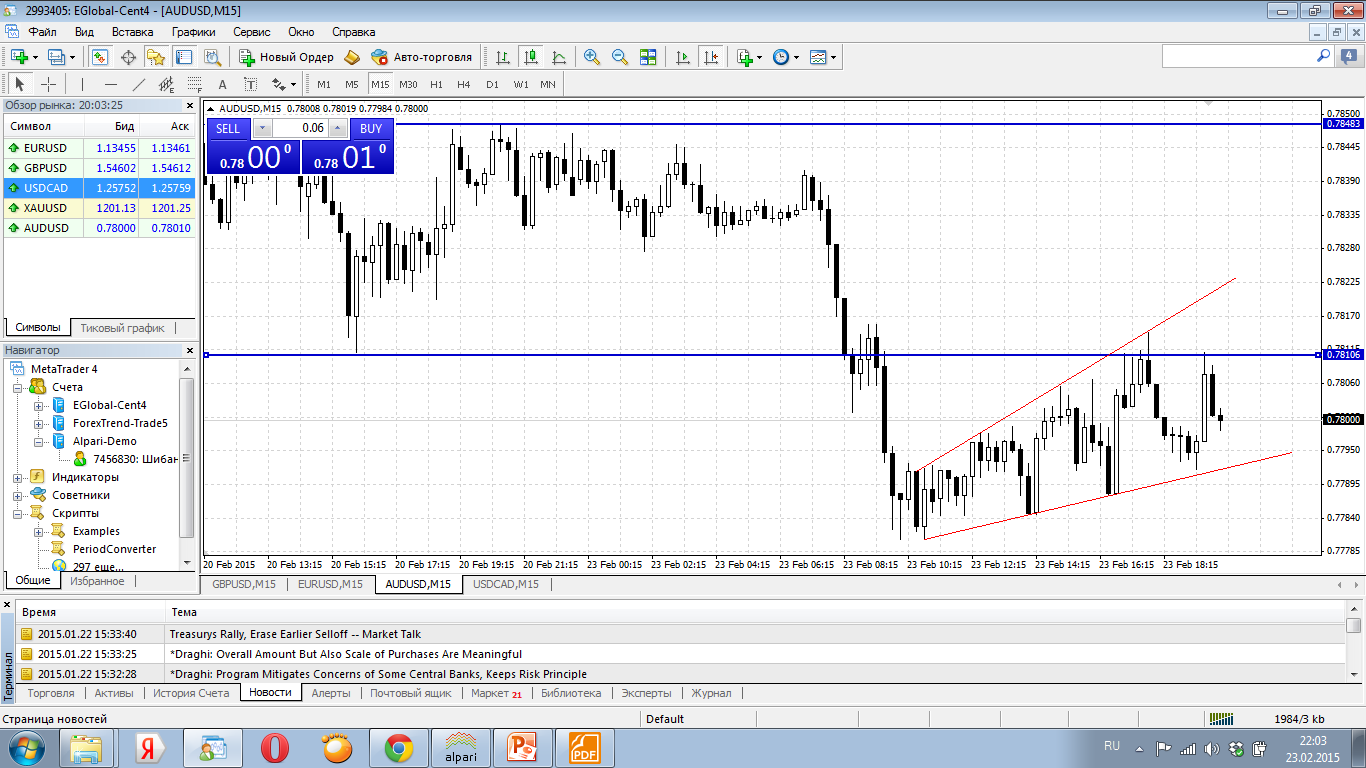Switch the chart to candlestick mode
1366x768 pixels.
(530, 57)
